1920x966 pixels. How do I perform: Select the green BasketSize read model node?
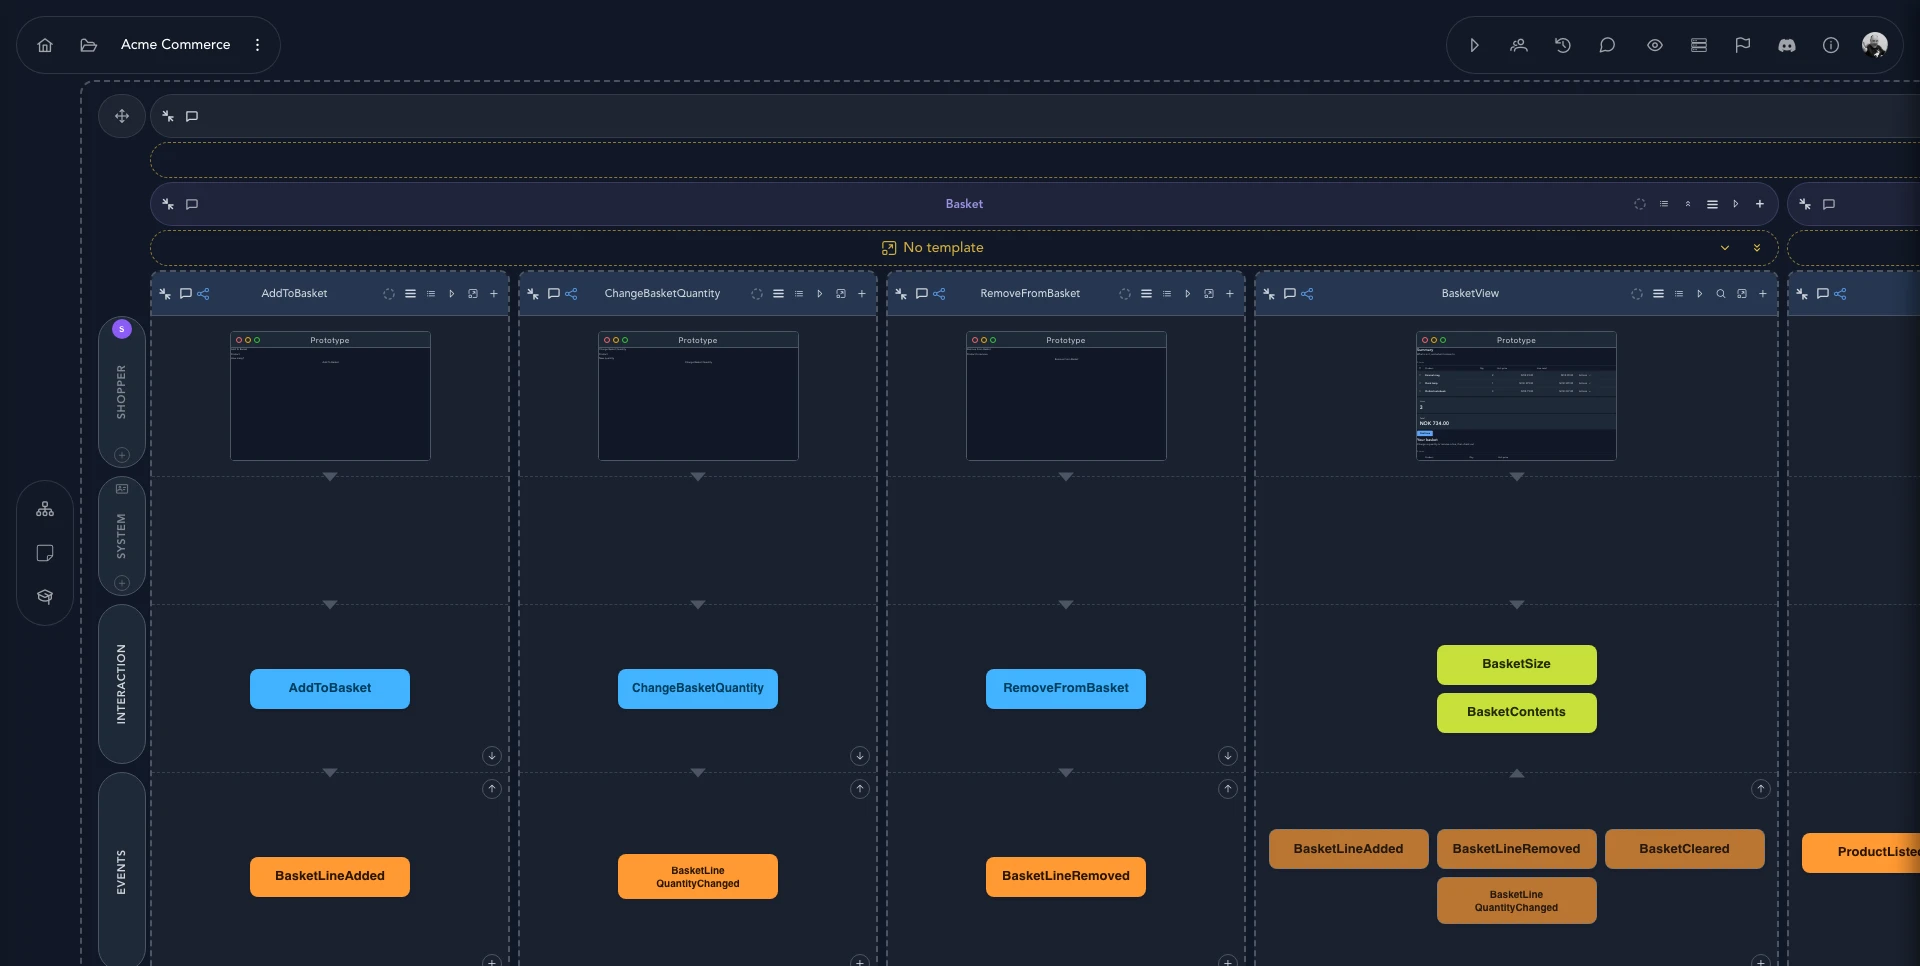[x=1517, y=665]
